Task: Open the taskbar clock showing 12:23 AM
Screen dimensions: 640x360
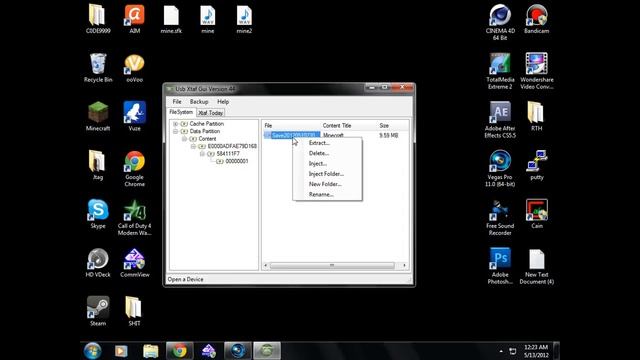Action: click(536, 351)
